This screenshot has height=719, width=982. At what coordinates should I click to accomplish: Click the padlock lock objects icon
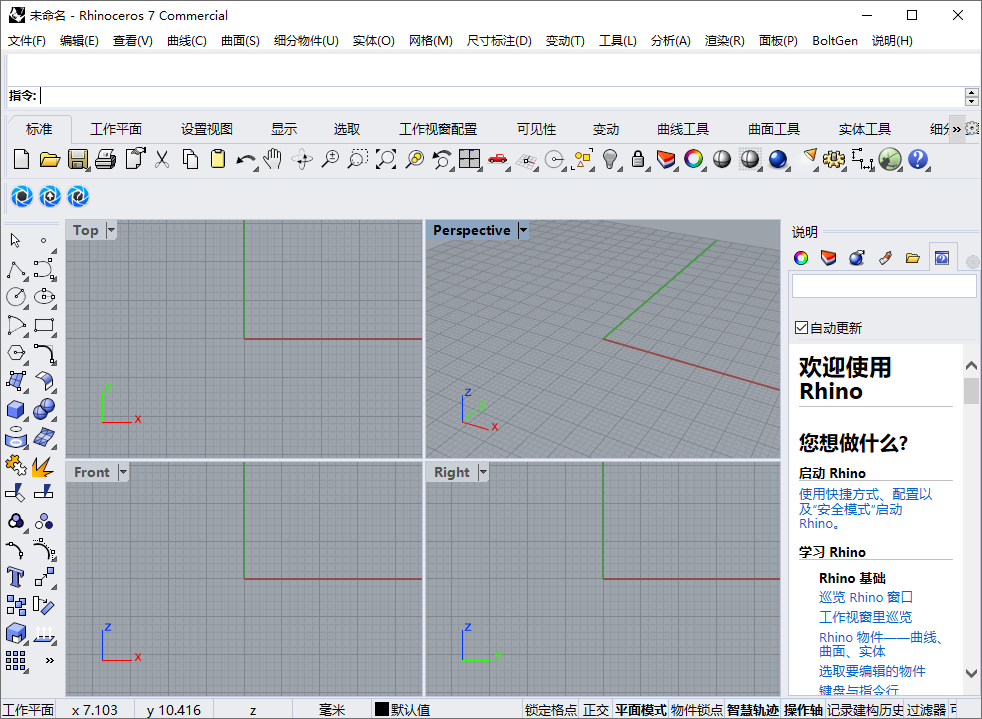(638, 159)
